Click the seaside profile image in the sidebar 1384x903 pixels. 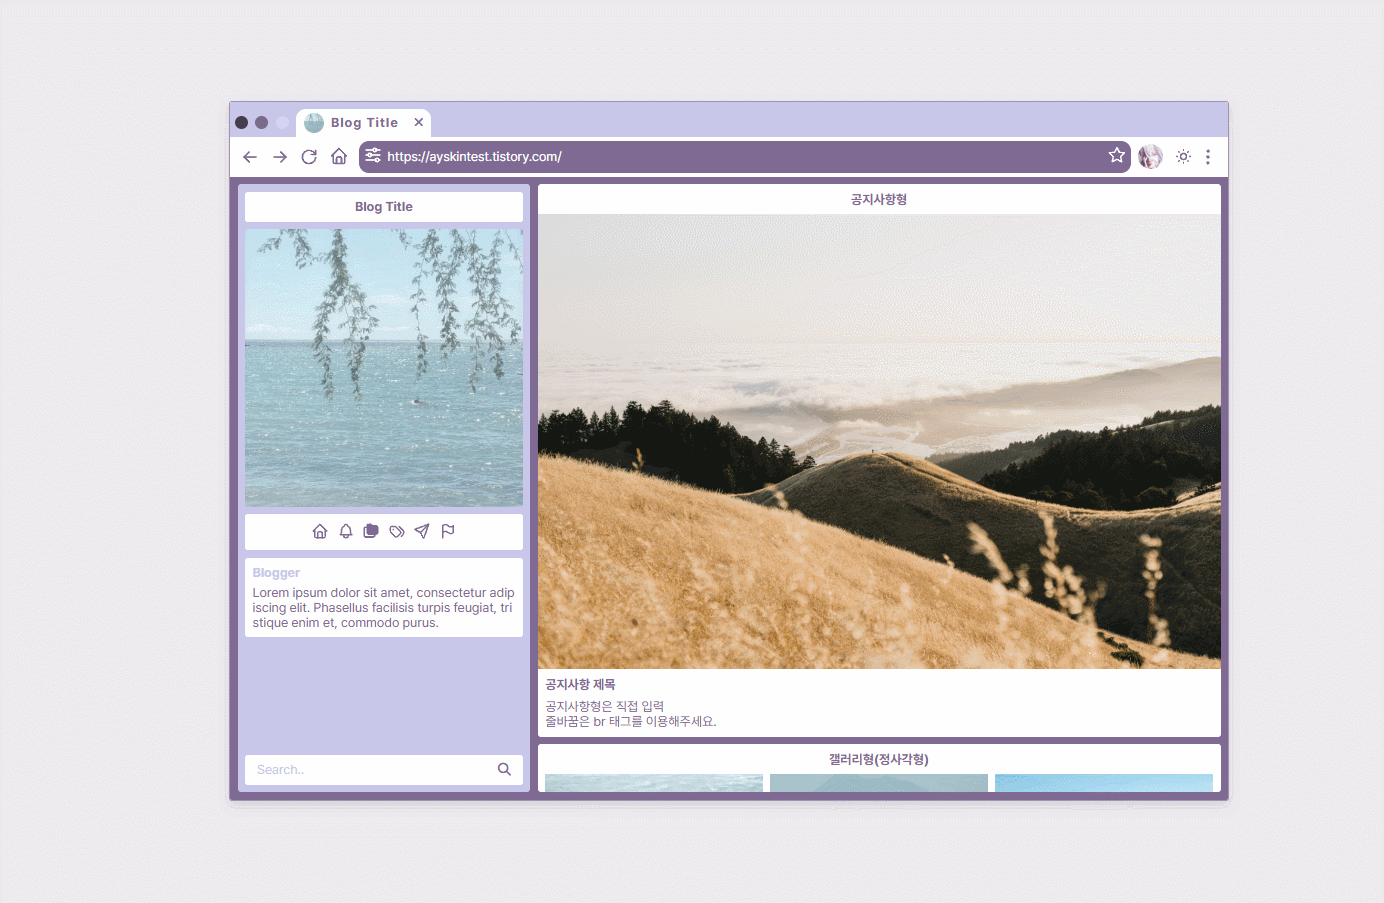coord(384,368)
